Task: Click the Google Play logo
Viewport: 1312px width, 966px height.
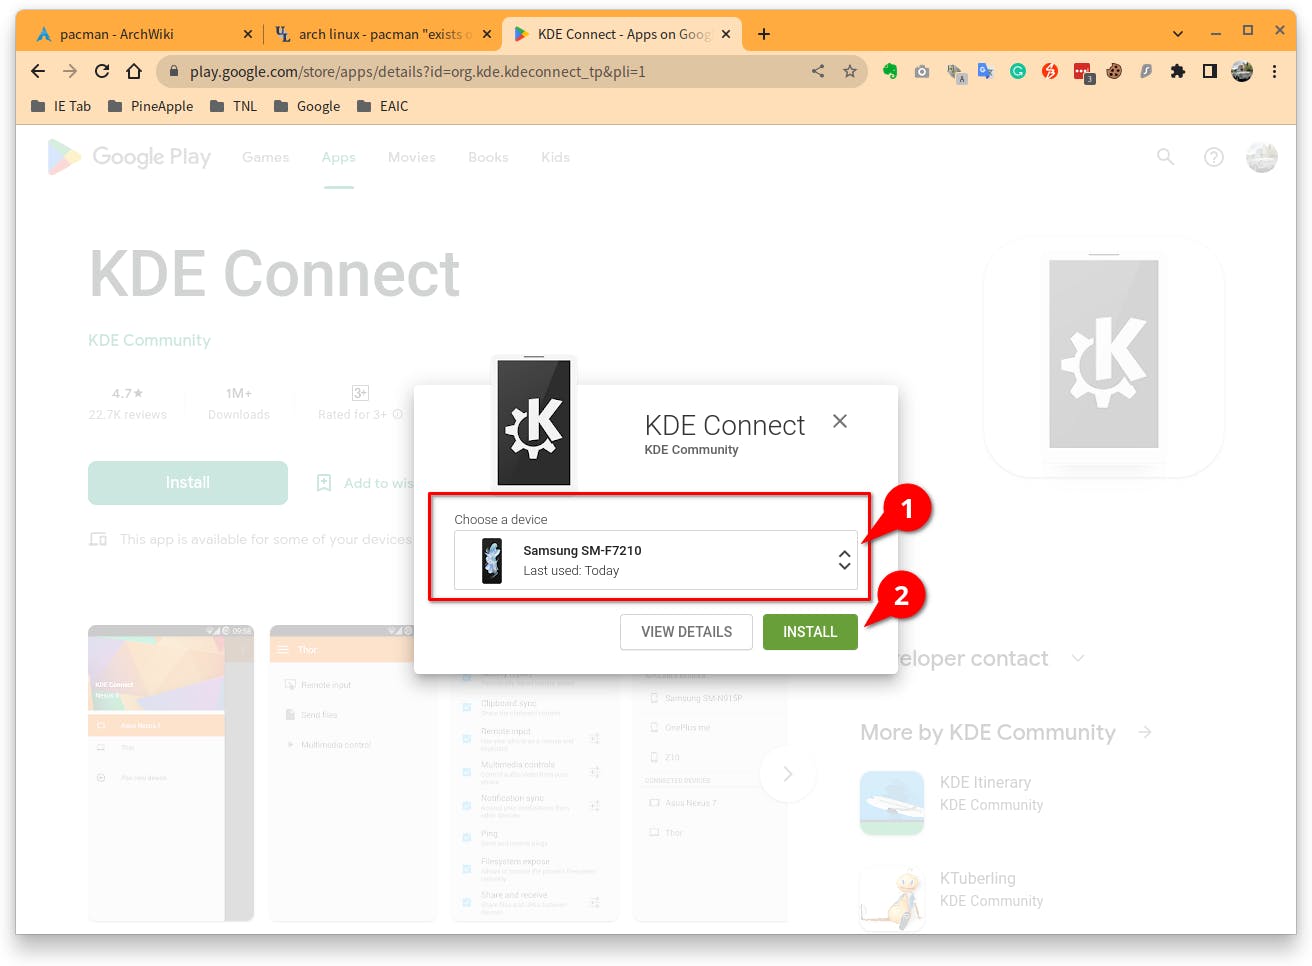Action: 129,157
